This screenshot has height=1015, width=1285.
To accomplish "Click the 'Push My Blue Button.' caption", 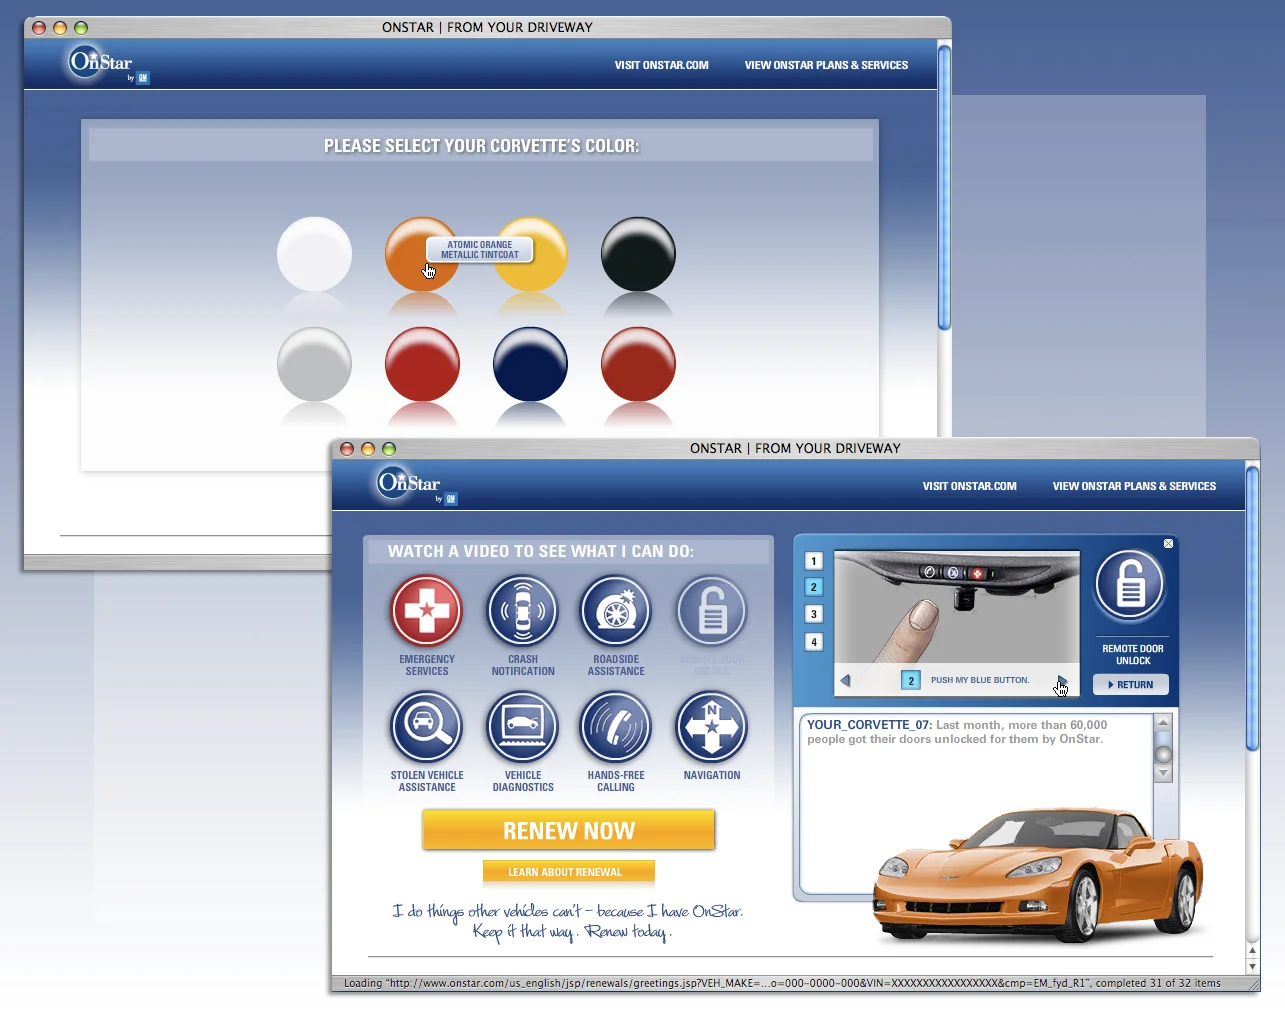I will 980,680.
